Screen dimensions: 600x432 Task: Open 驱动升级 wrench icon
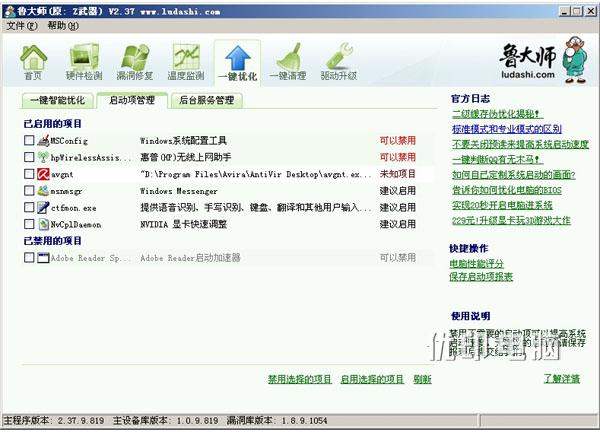coord(339,62)
